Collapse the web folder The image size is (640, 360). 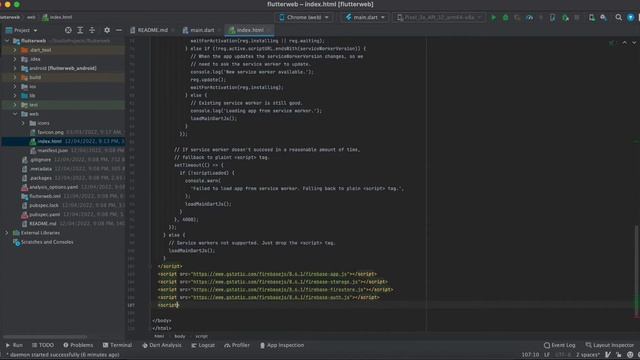[x=15, y=114]
